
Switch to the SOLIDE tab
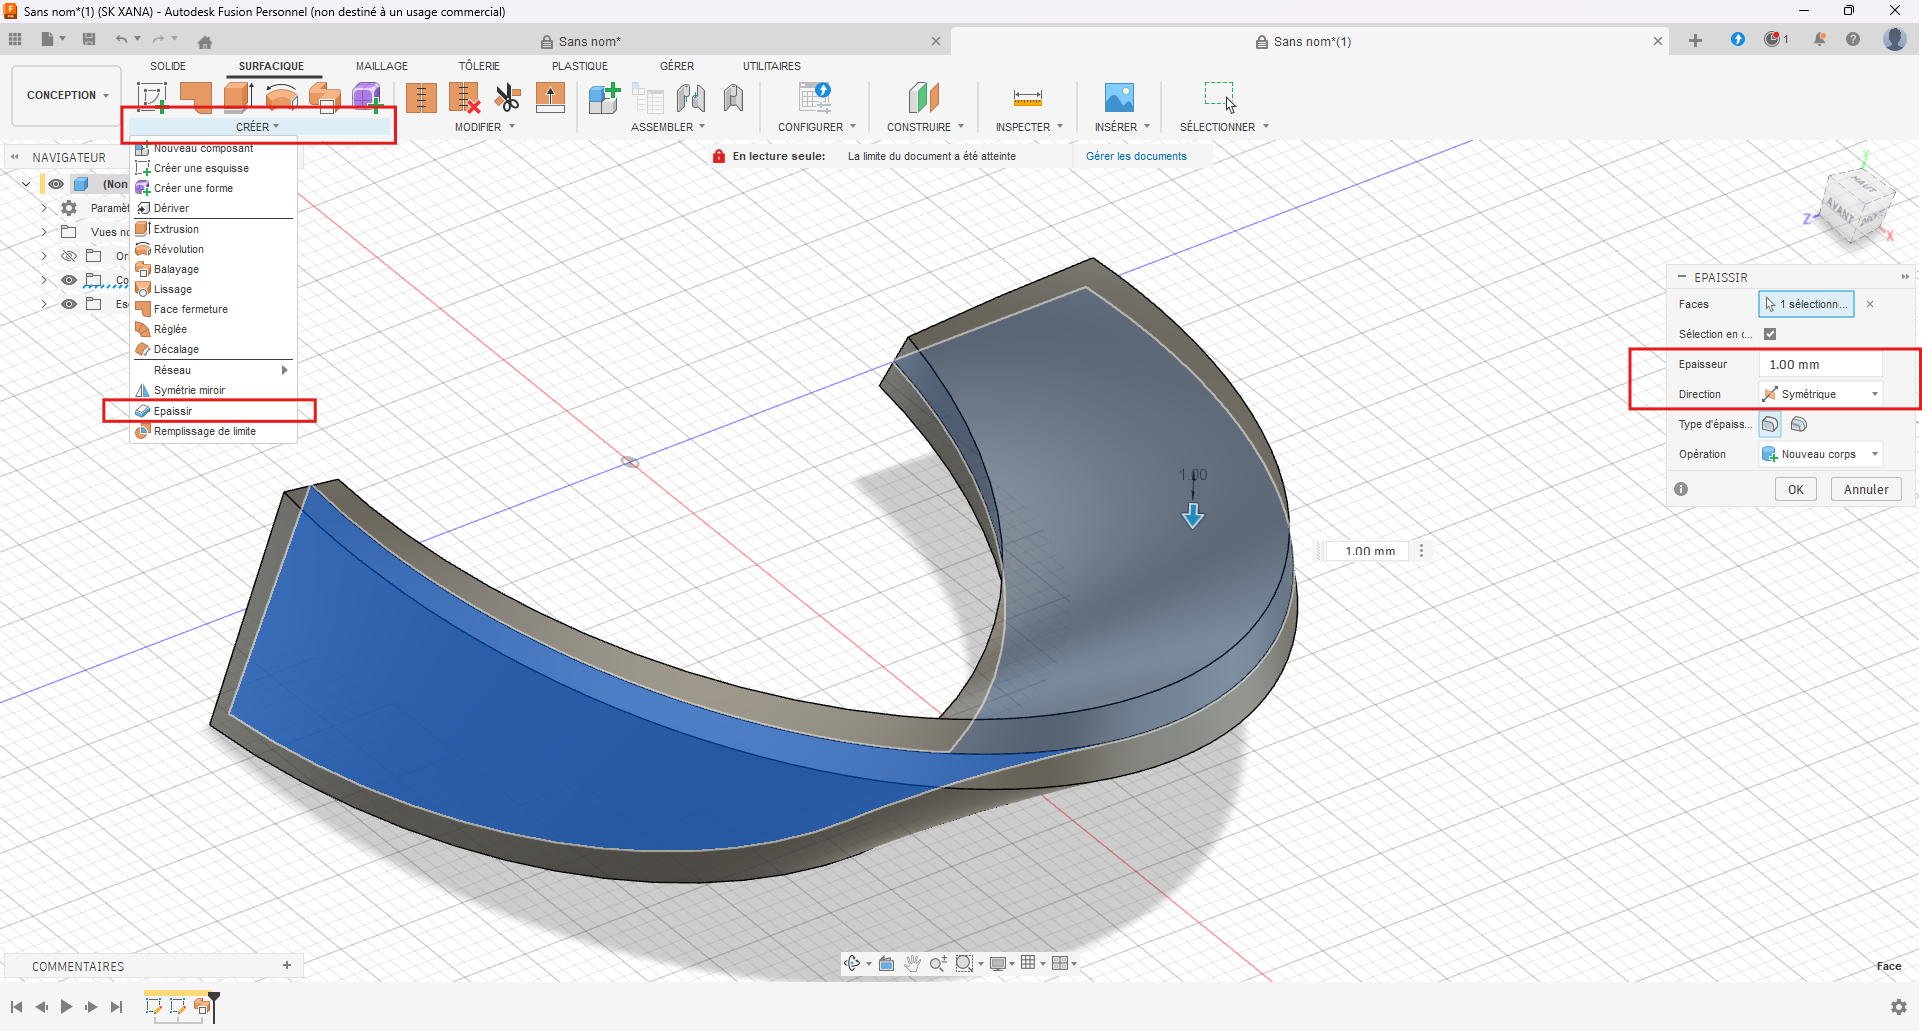tap(168, 66)
